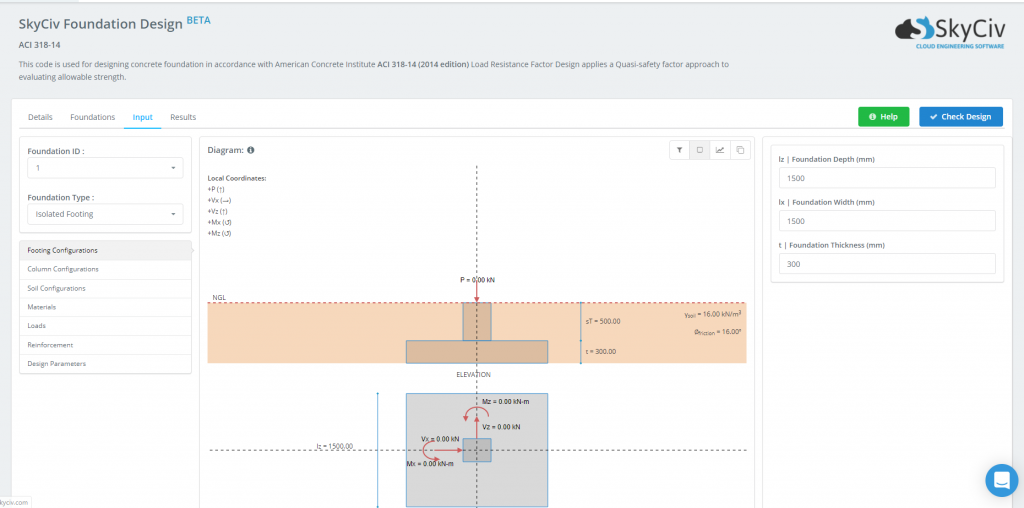1024x508 pixels.
Task: Click the 'ACI 318-14' code subtitle
Action: [x=40, y=45]
